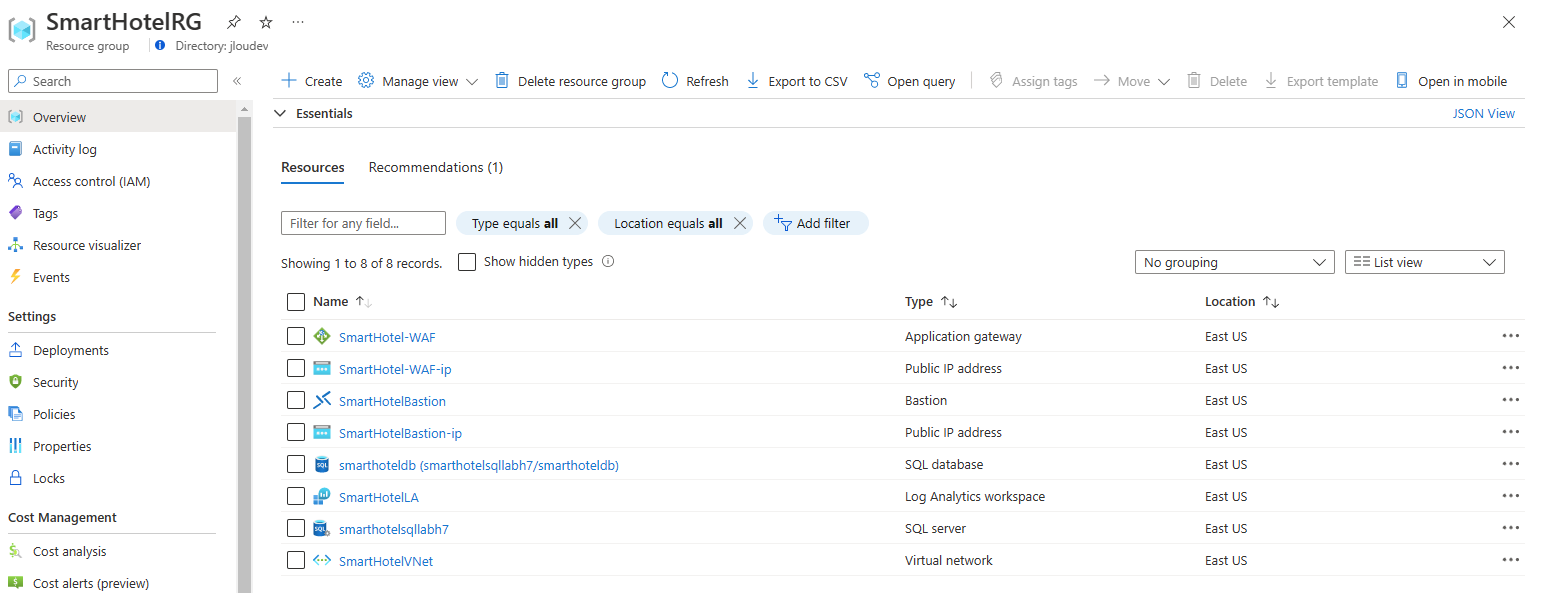
Task: Click the Activity log icon in sidebar
Action: point(15,149)
